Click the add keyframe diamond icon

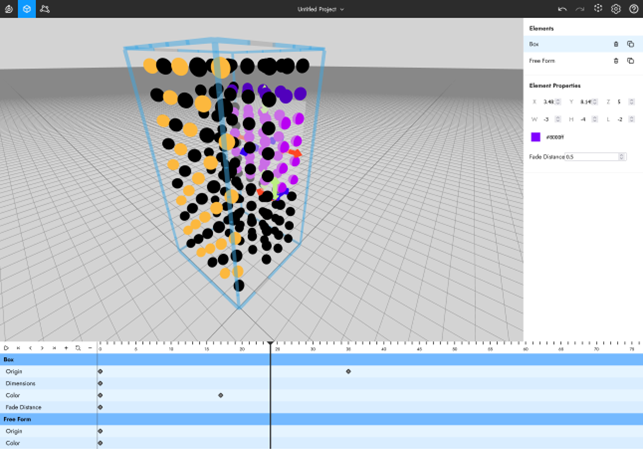[x=66, y=348]
